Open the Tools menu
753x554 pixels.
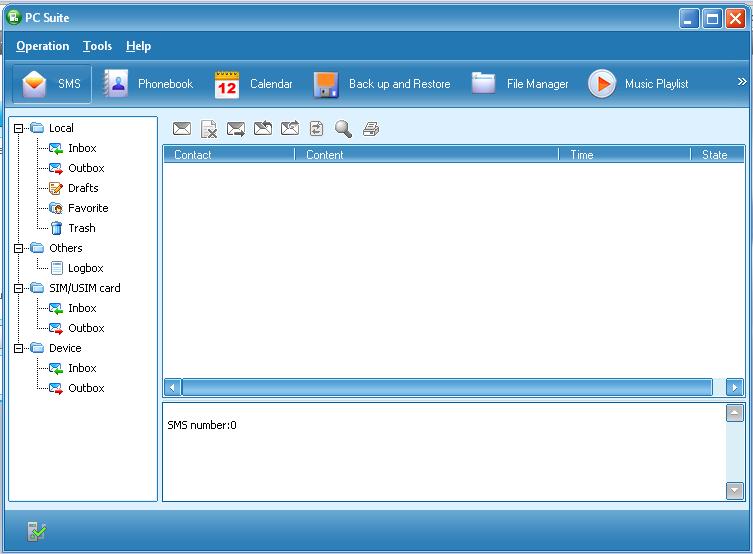coord(97,46)
